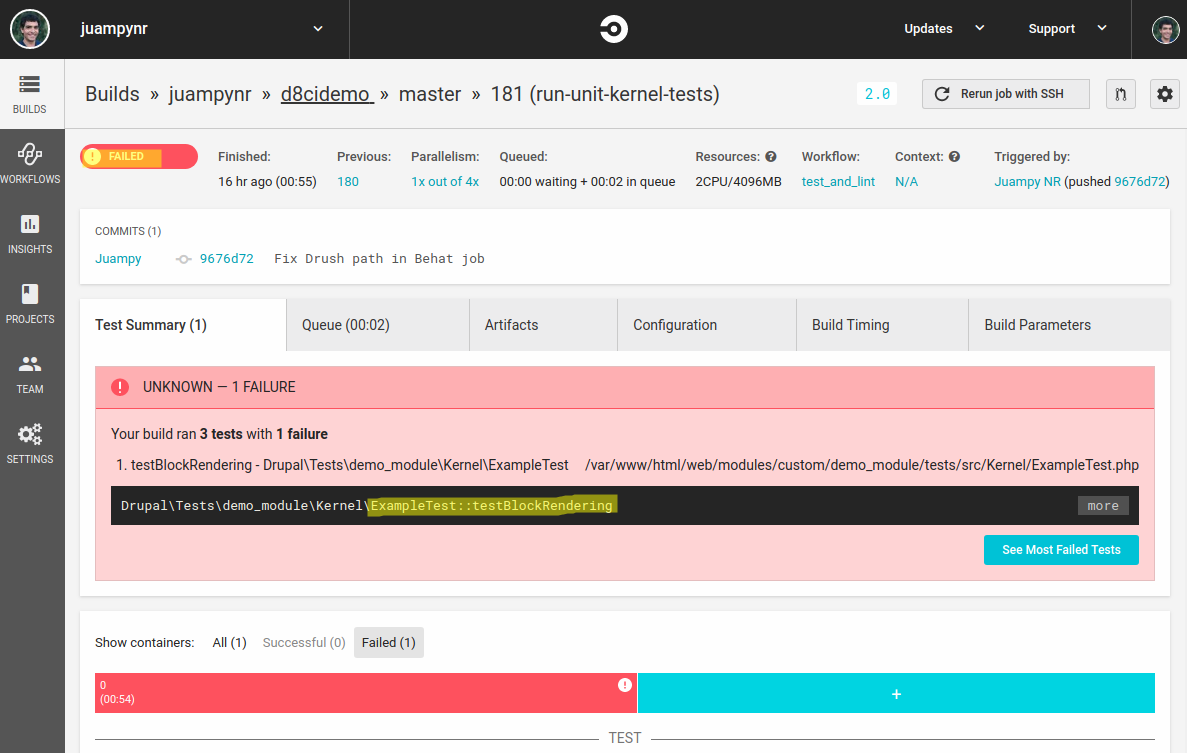Show only Failed containers
The image size is (1187, 753).
point(388,642)
